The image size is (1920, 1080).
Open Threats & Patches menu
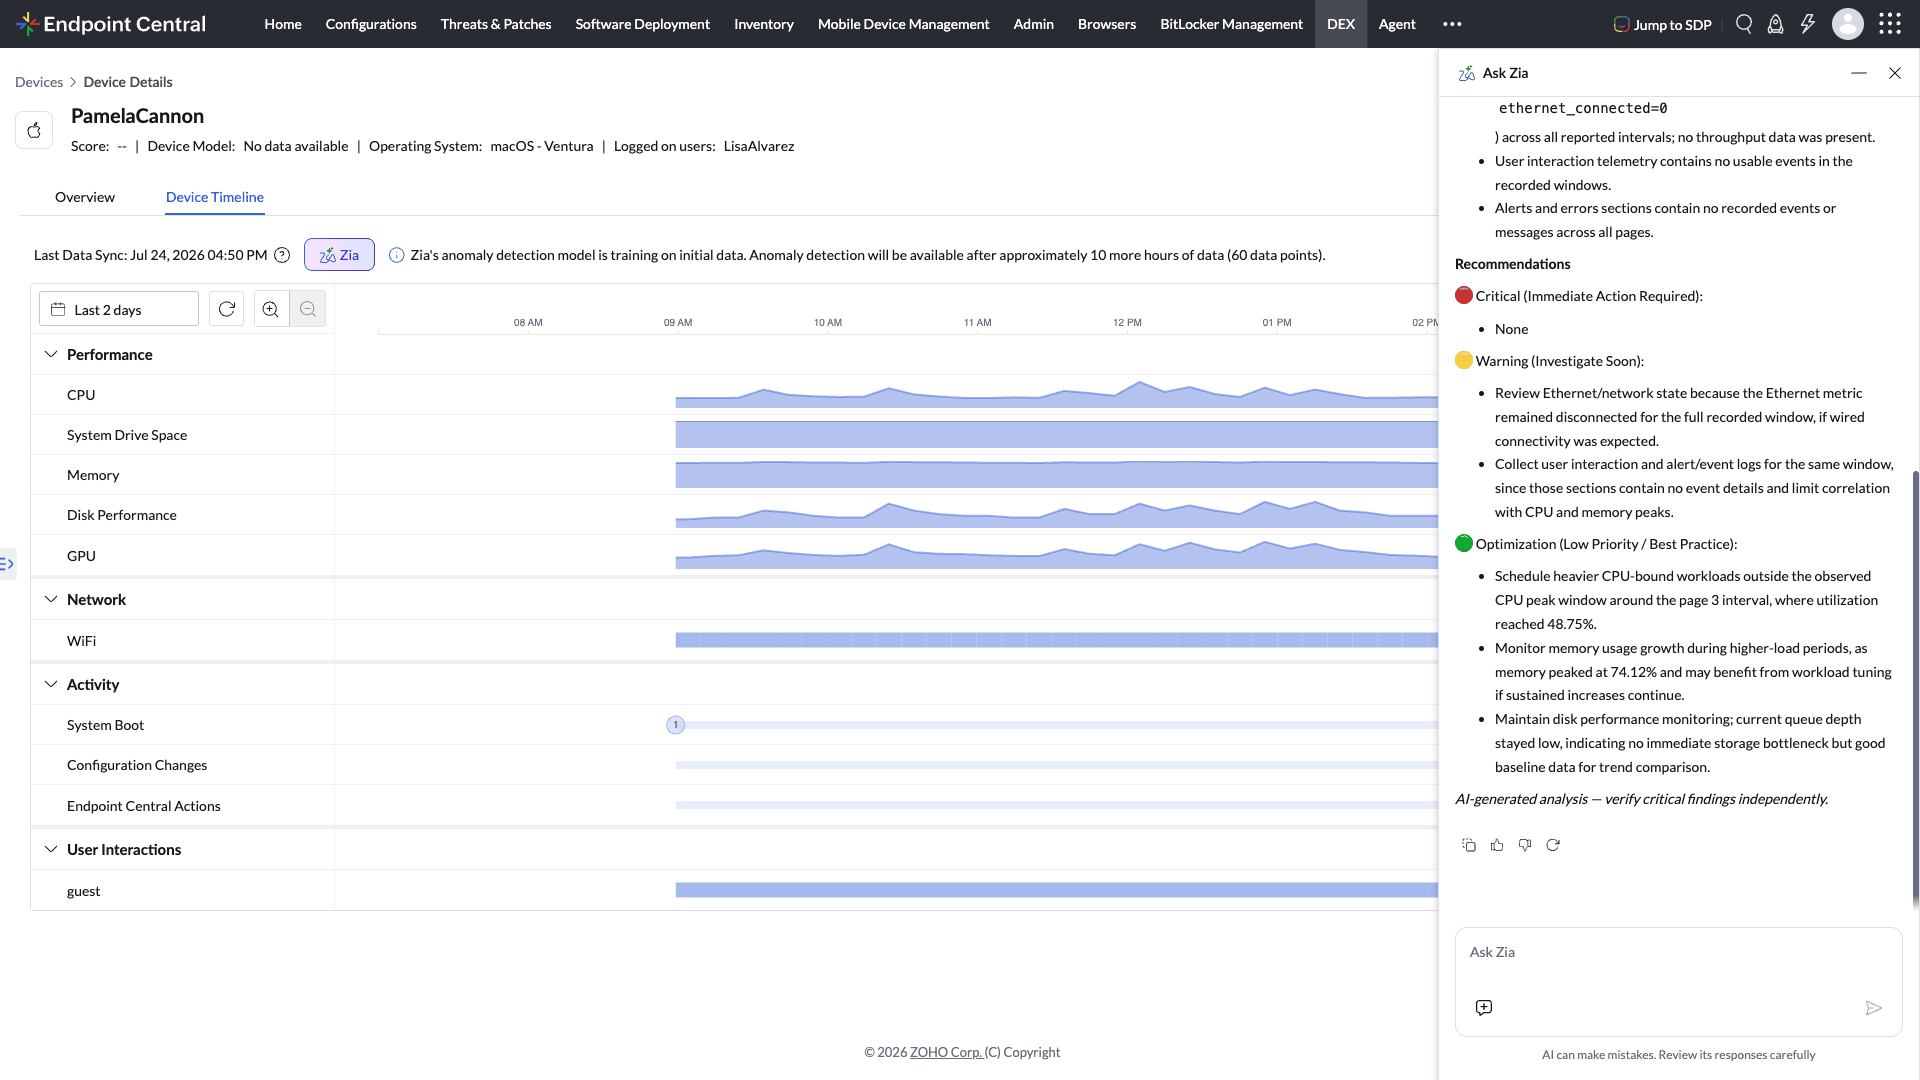pyautogui.click(x=496, y=24)
